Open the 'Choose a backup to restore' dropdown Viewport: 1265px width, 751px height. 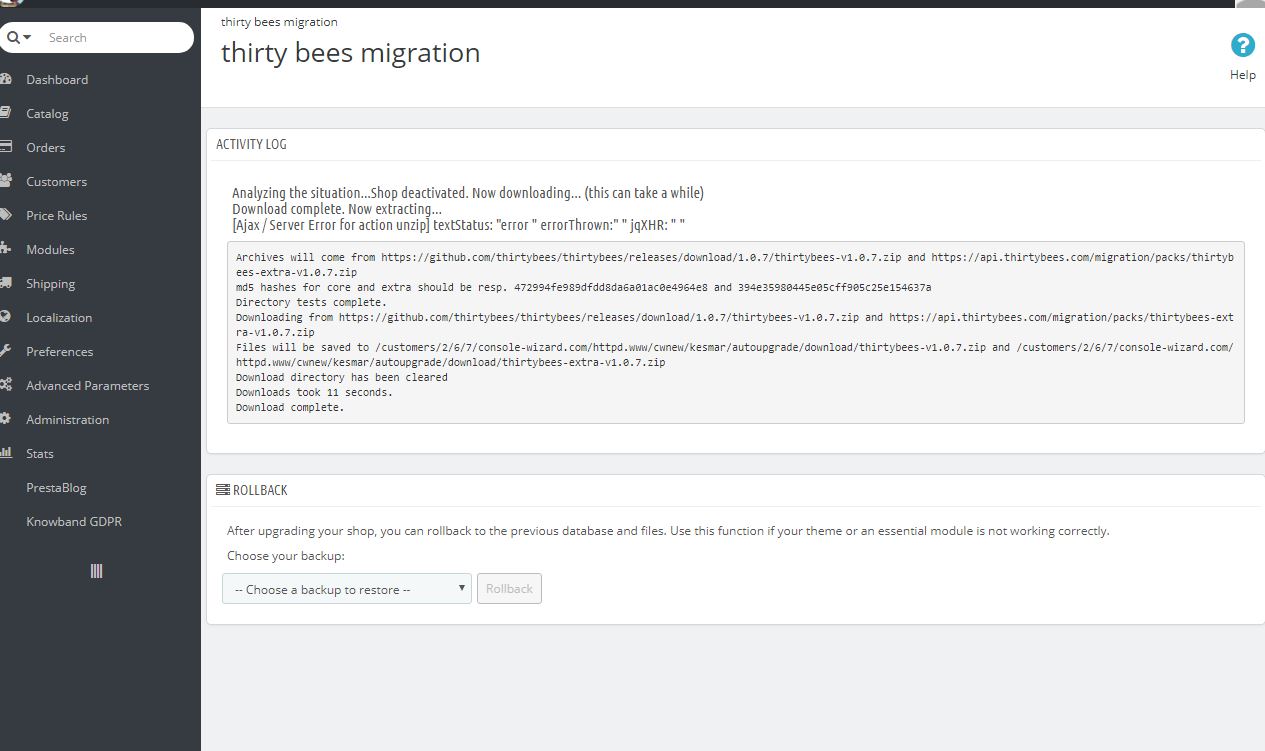pyautogui.click(x=346, y=588)
